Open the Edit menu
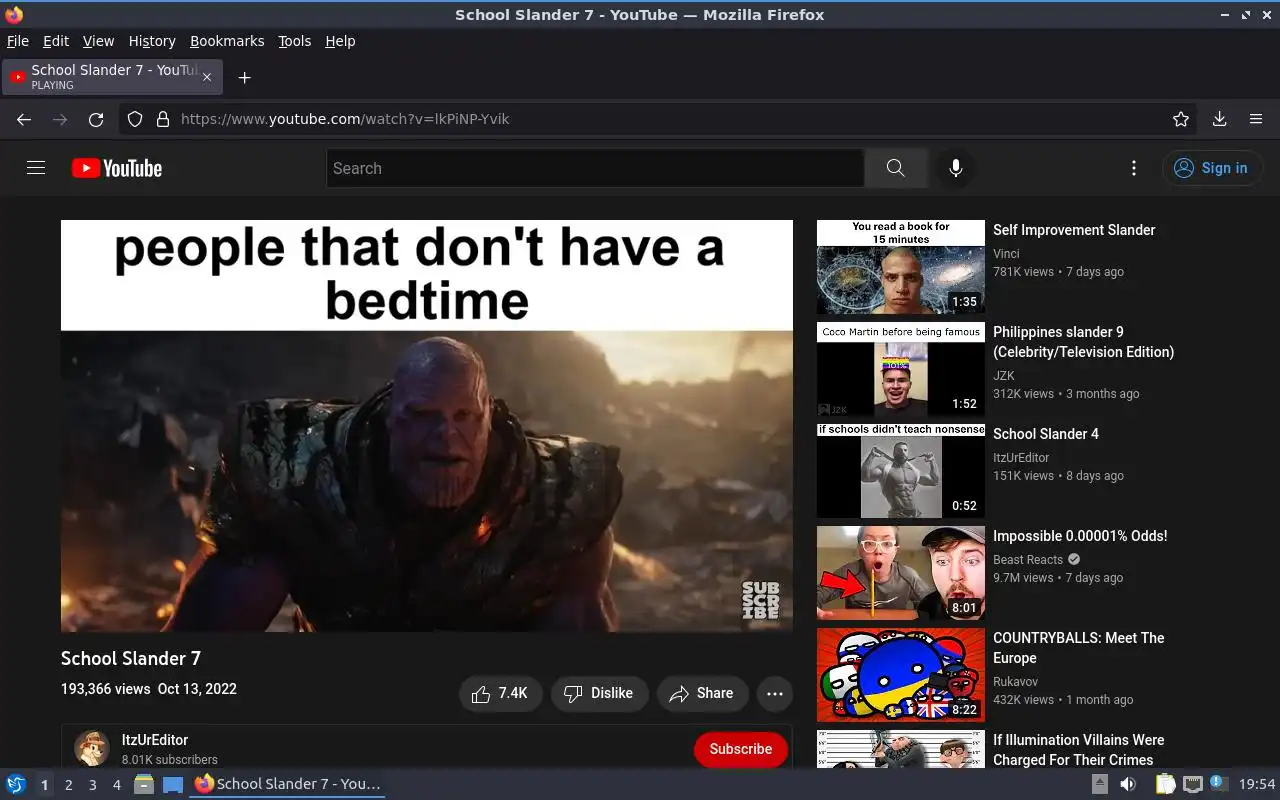1280x800 pixels. [56, 41]
